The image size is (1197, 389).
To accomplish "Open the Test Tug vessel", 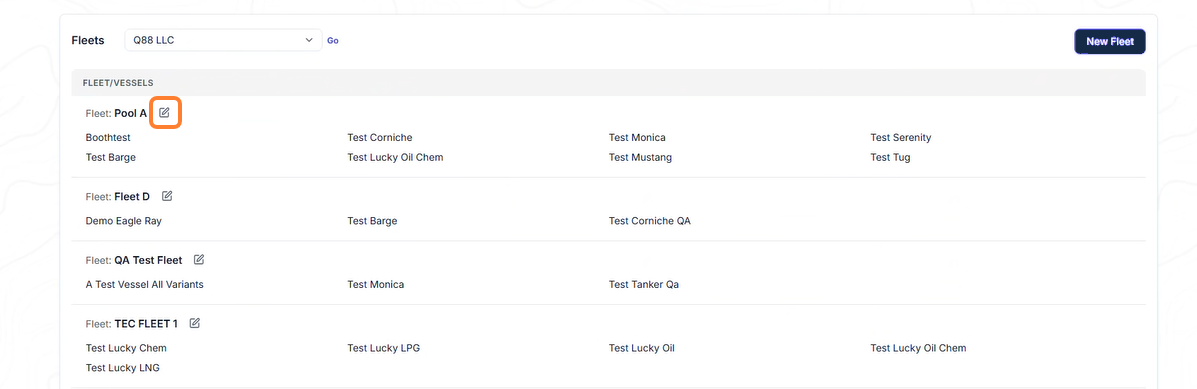I will pos(890,157).
